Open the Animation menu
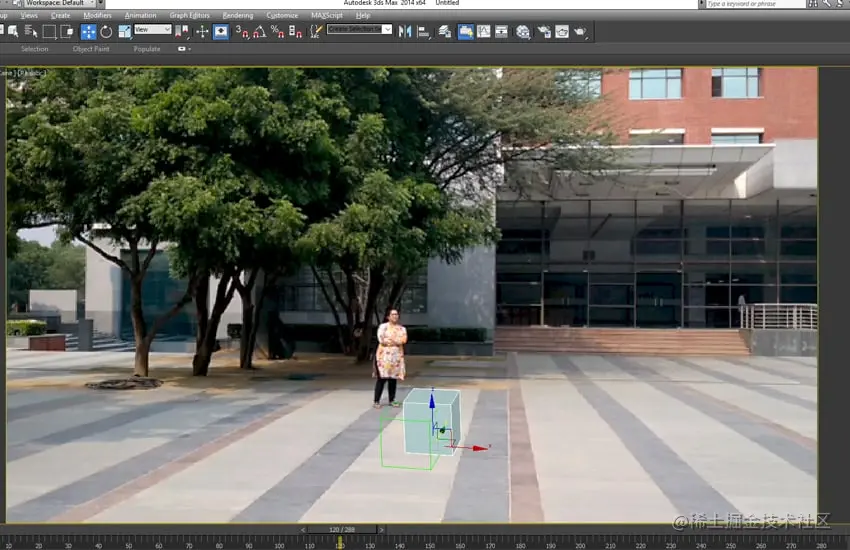Image resolution: width=850 pixels, height=550 pixels. 140,15
